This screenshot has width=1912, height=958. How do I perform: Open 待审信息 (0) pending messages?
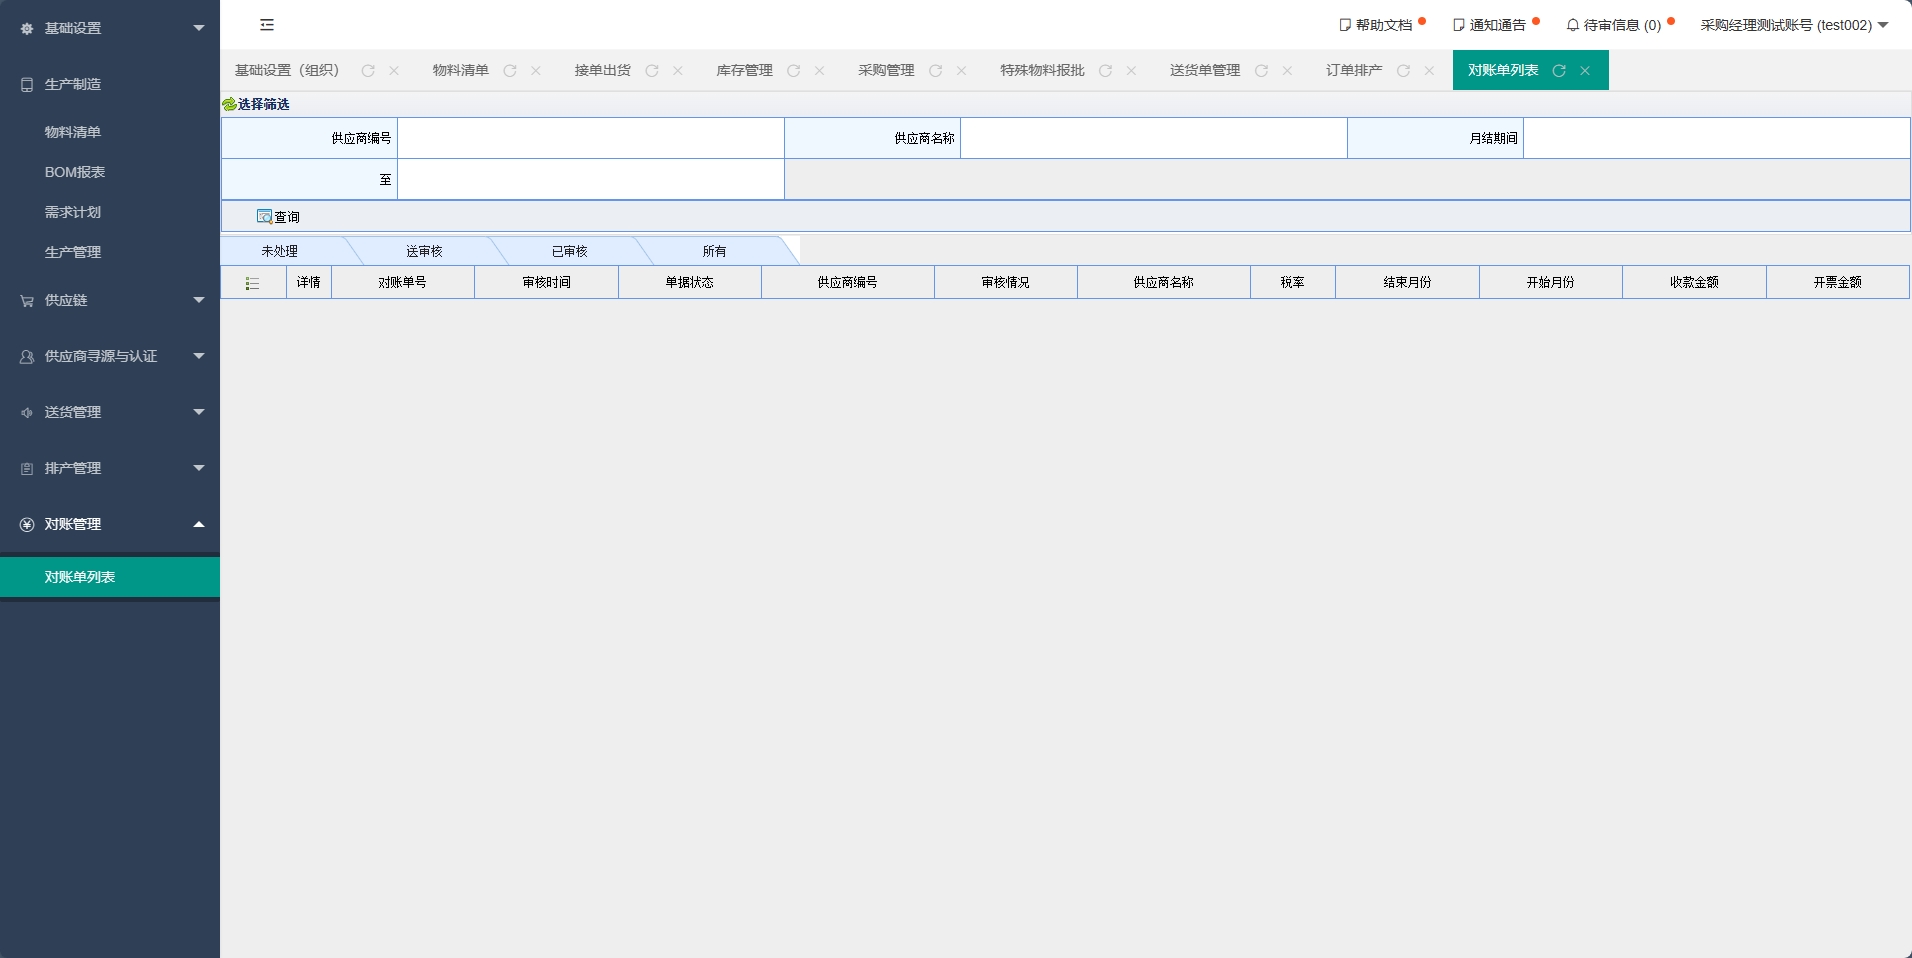[1614, 25]
